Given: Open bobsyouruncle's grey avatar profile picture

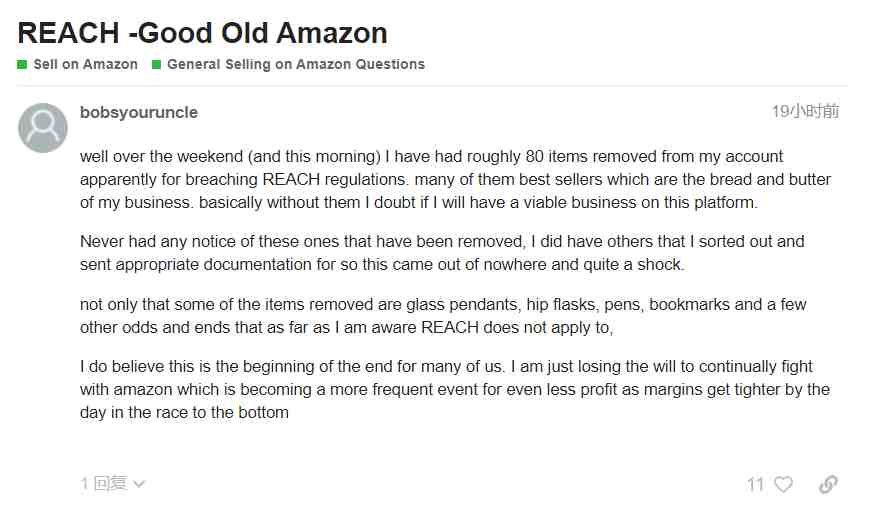Looking at the screenshot, I should 43,128.
